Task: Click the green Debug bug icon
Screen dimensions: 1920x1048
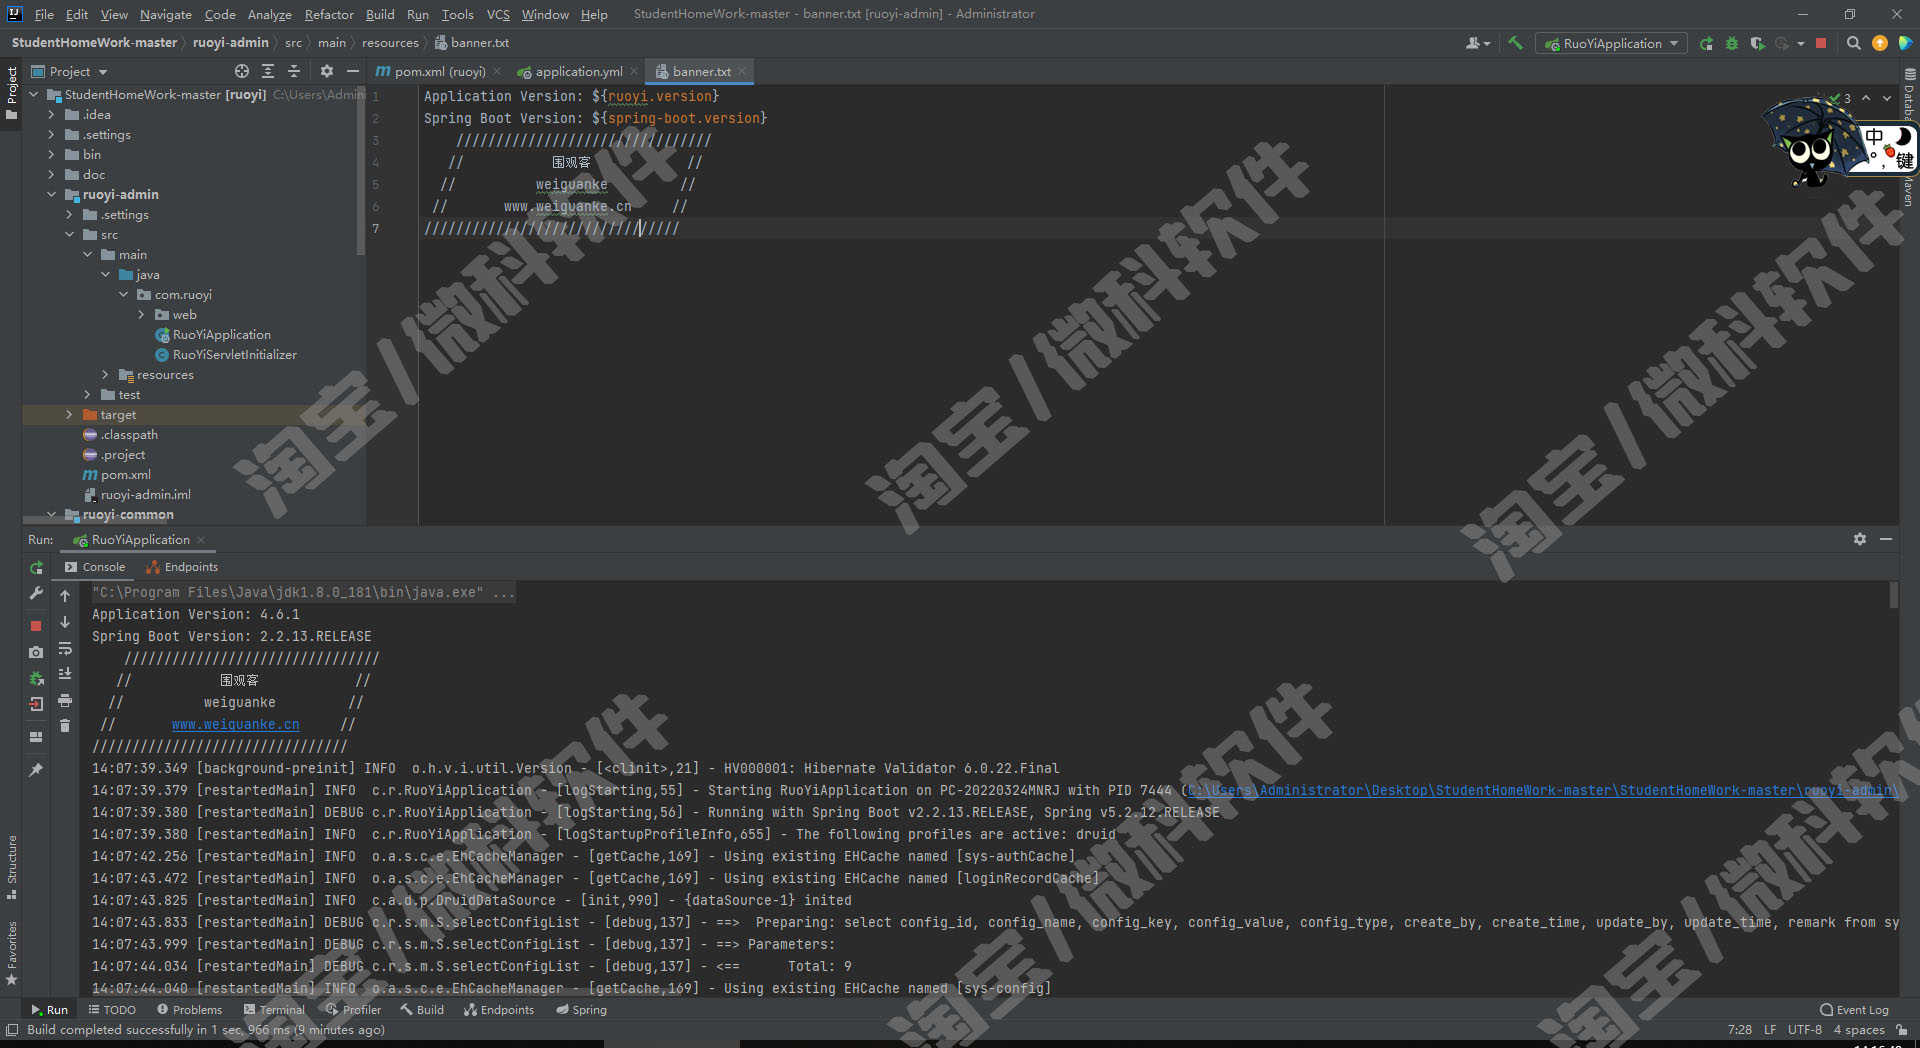Action: point(1732,43)
